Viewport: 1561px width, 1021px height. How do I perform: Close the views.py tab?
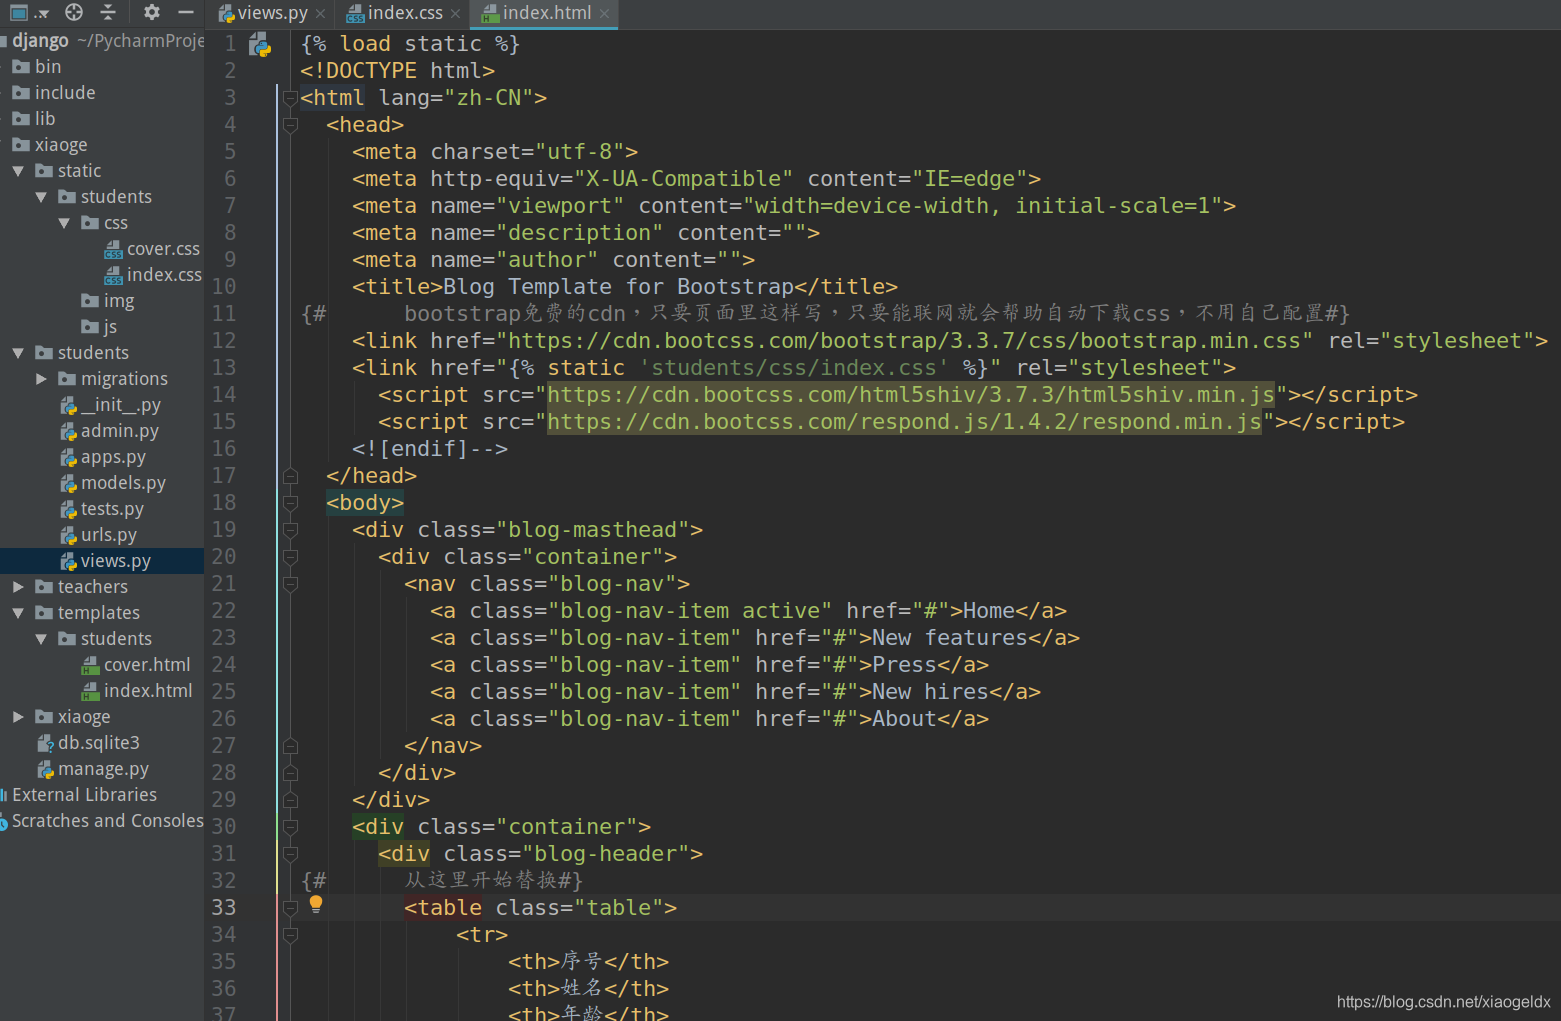click(x=320, y=14)
